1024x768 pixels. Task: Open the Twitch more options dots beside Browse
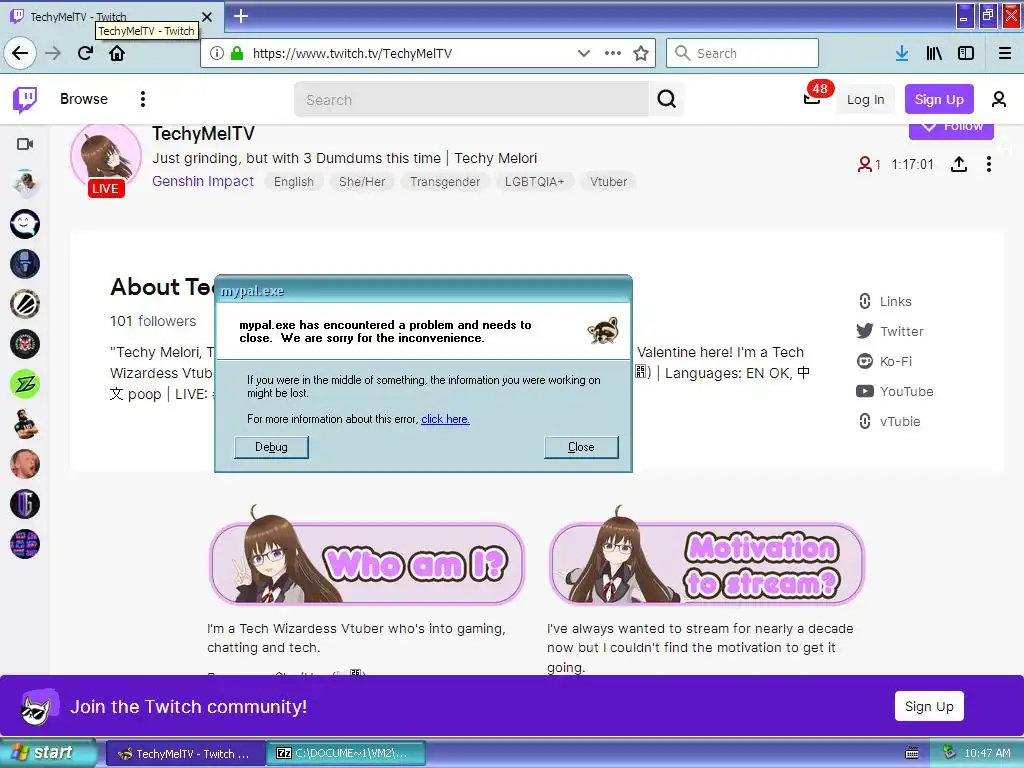[x=142, y=99]
